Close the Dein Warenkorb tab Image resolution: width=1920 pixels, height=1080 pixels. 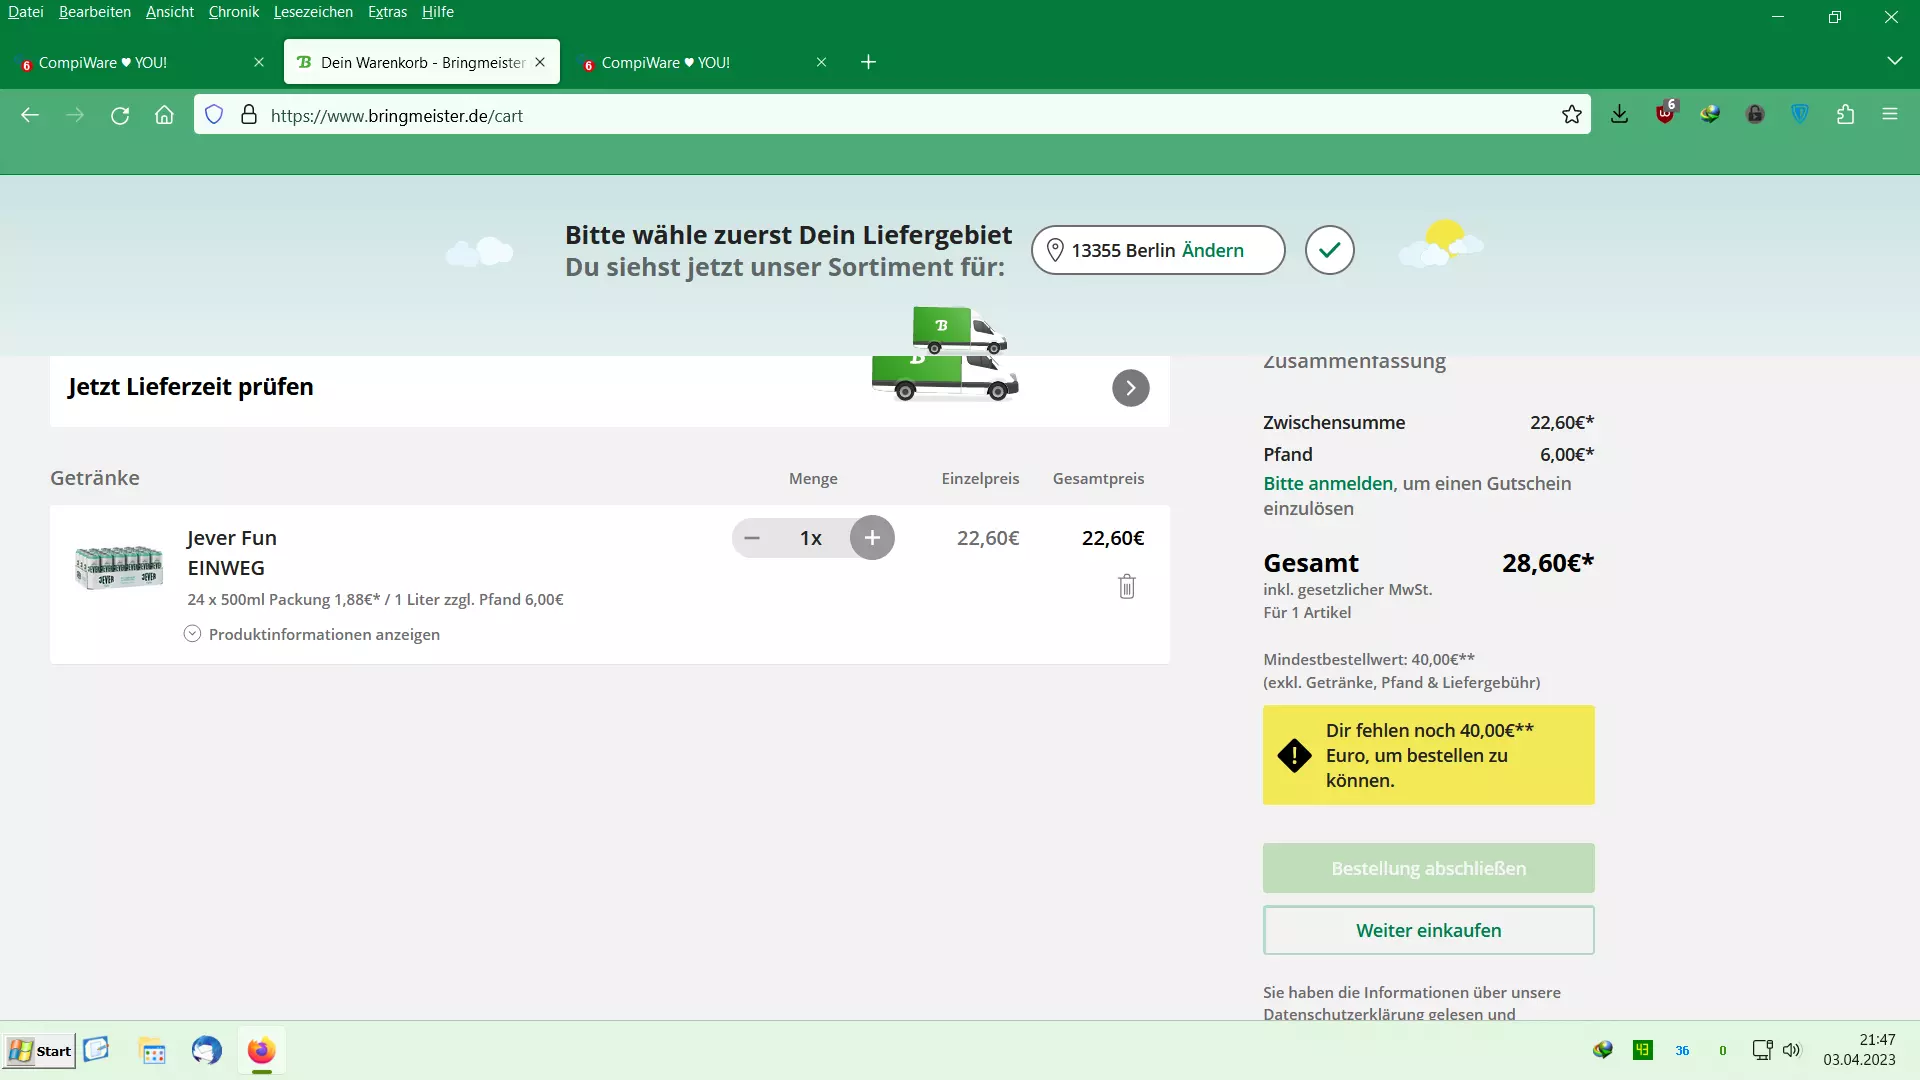540,62
